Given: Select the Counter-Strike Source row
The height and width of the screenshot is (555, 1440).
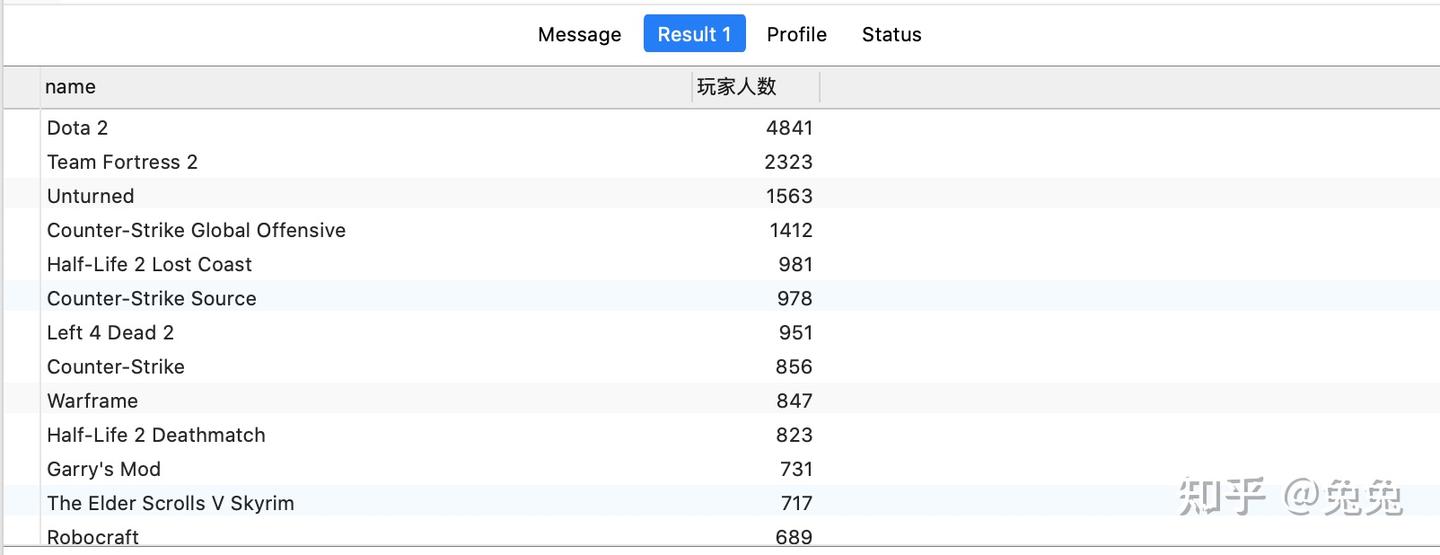Looking at the screenshot, I should pos(151,298).
